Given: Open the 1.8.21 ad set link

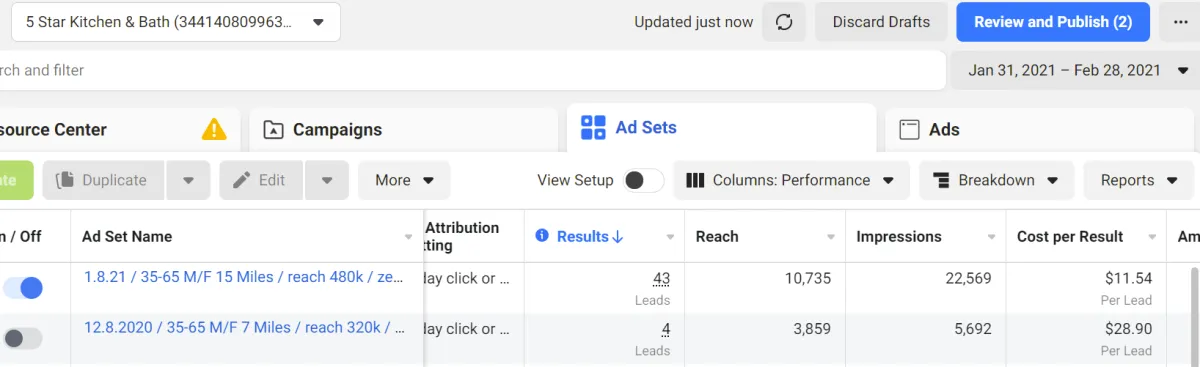Looking at the screenshot, I should (x=244, y=277).
